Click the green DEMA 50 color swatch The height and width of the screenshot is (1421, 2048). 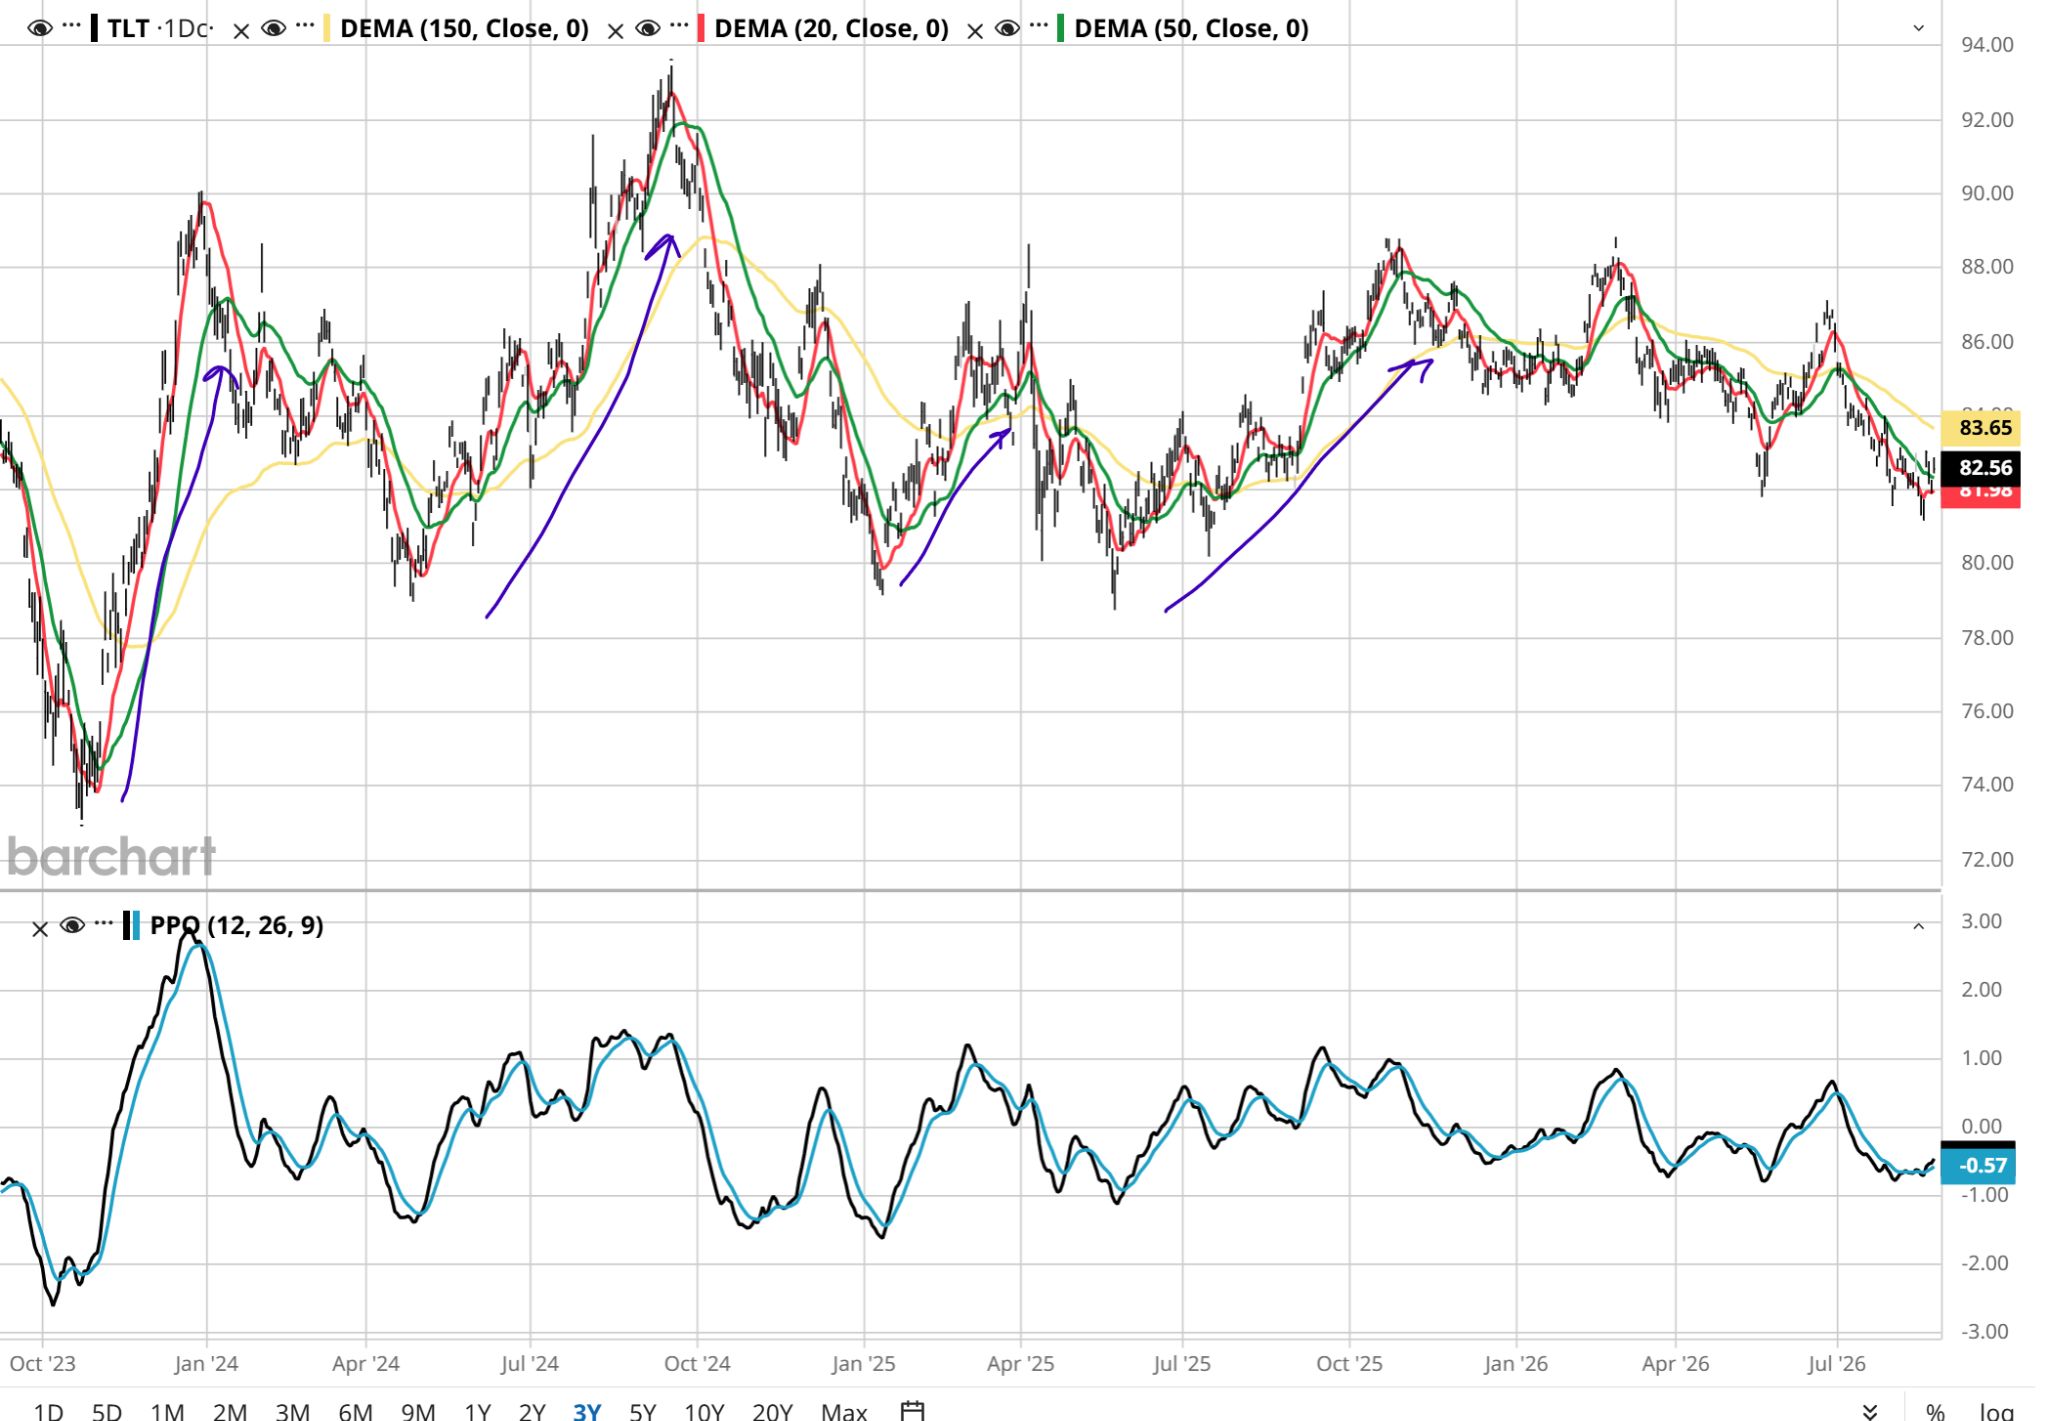1061,28
